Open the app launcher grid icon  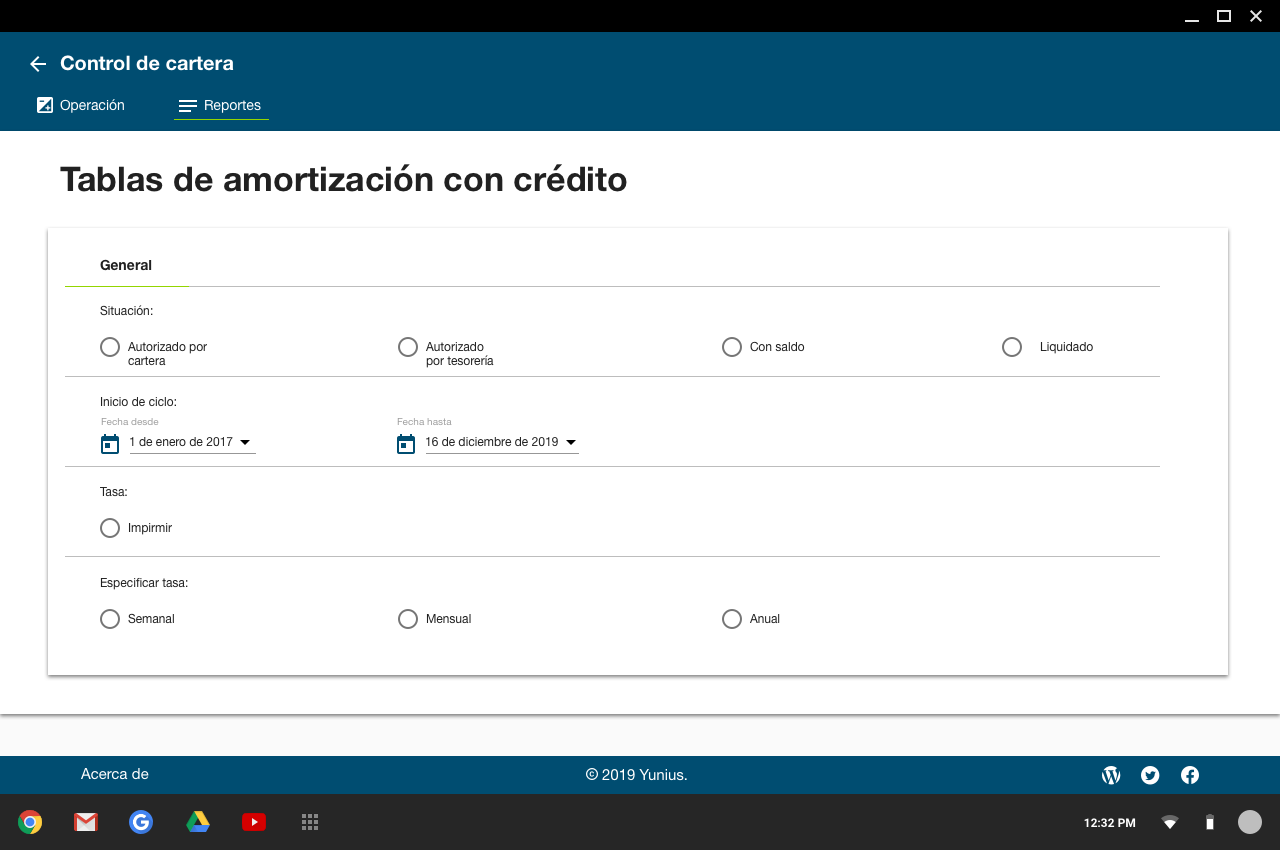click(310, 822)
